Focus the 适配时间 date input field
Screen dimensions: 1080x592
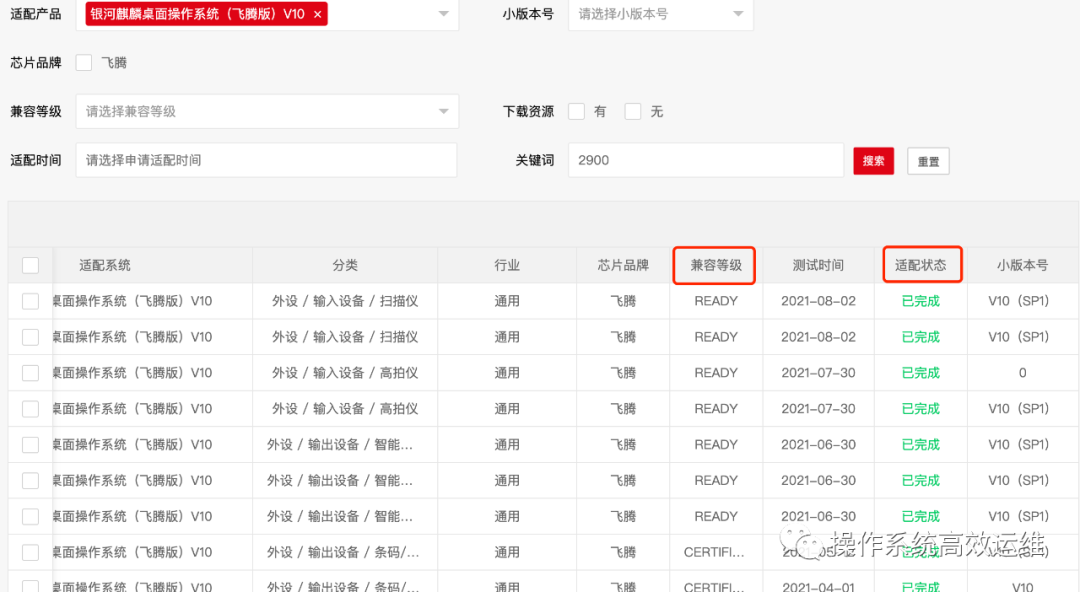click(x=267, y=161)
